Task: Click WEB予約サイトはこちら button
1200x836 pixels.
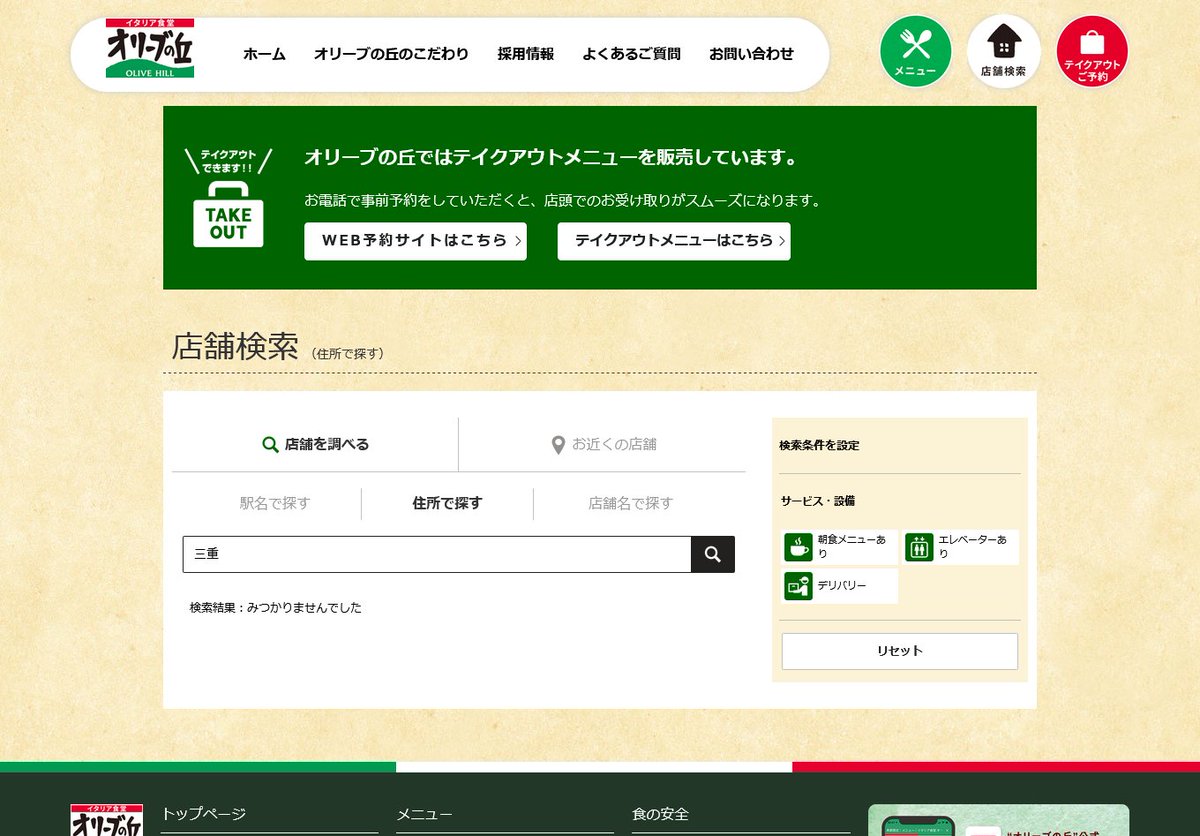Action: [415, 241]
